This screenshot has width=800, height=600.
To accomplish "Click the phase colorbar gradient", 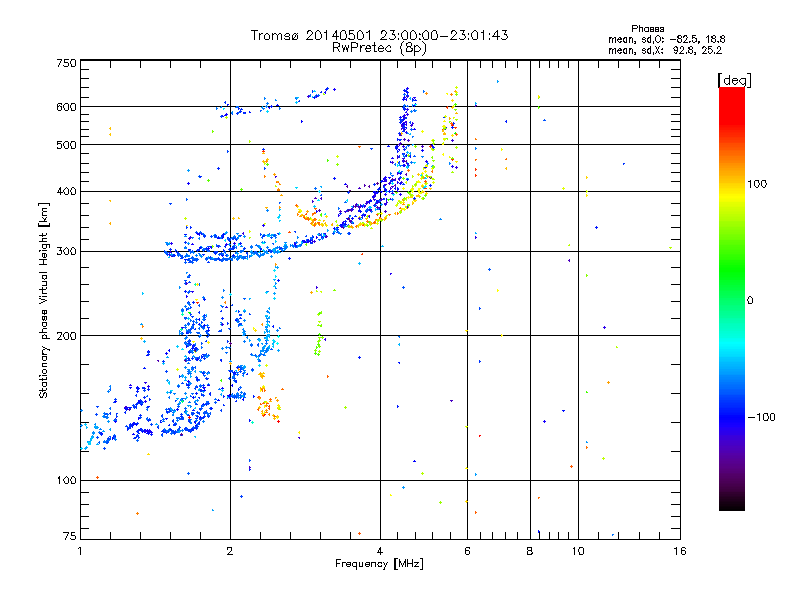I will (732, 299).
